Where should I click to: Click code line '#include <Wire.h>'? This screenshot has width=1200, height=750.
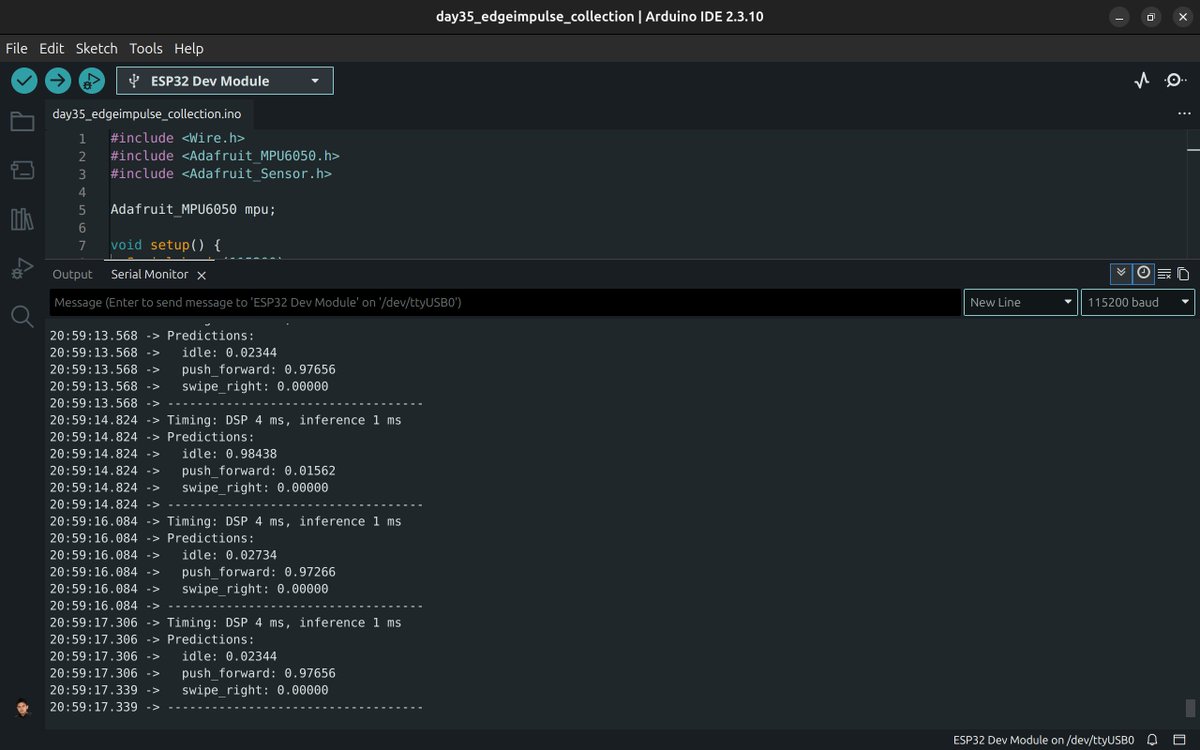coord(177,138)
